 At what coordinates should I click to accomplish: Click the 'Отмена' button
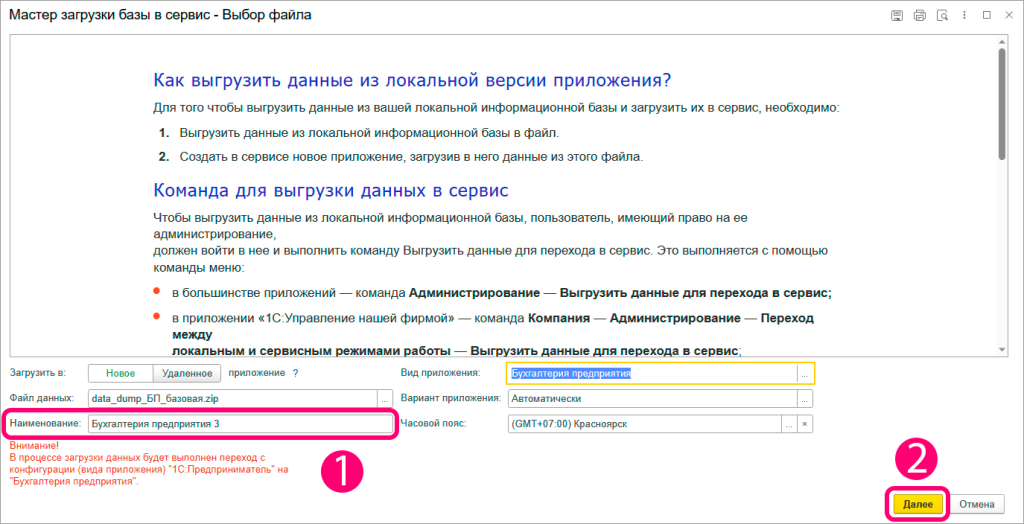(976, 504)
